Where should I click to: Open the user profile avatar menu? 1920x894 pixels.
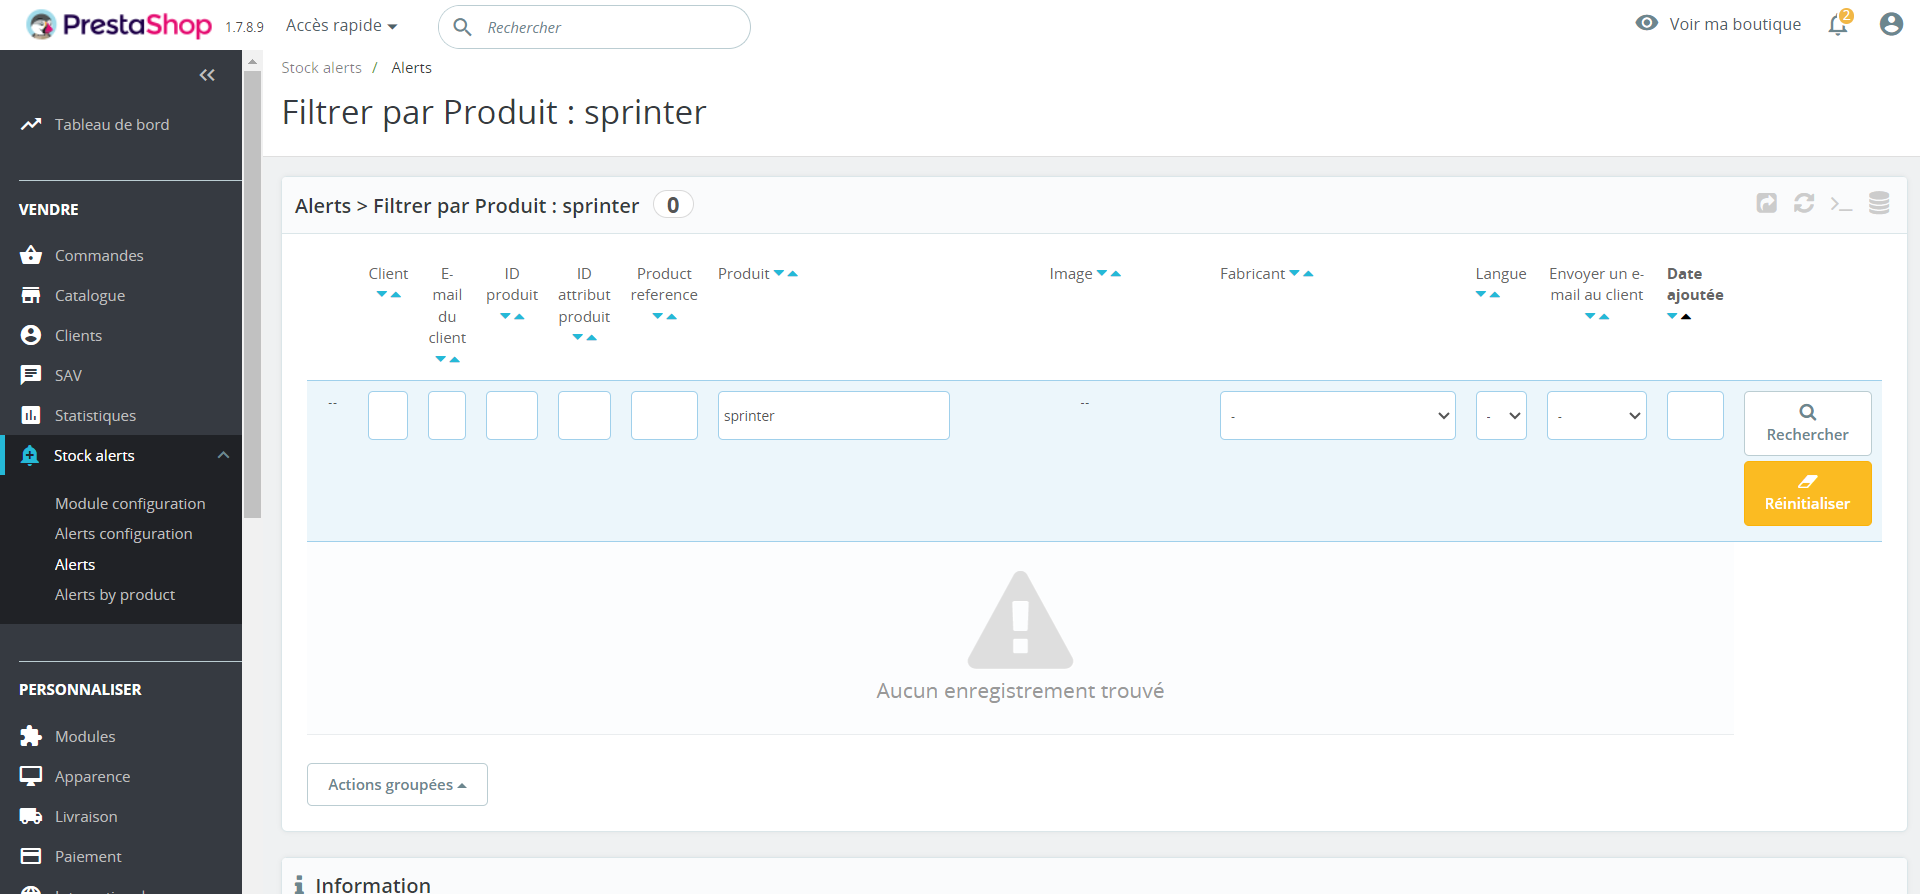1890,24
